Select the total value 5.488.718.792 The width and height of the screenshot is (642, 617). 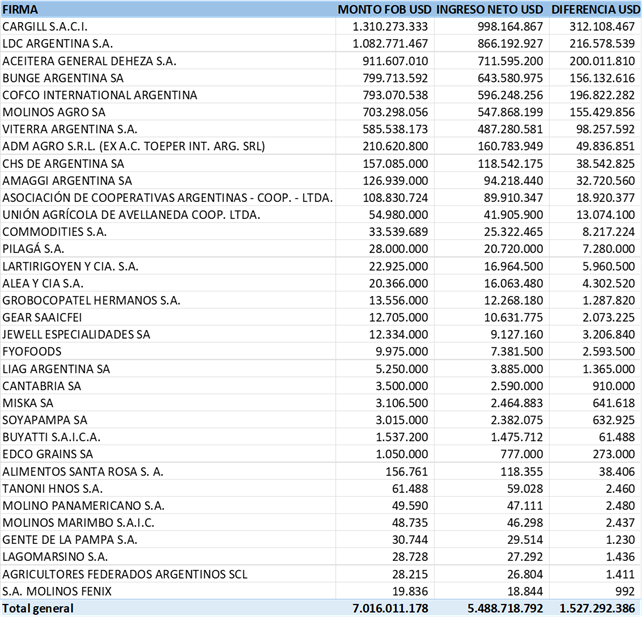[505, 608]
